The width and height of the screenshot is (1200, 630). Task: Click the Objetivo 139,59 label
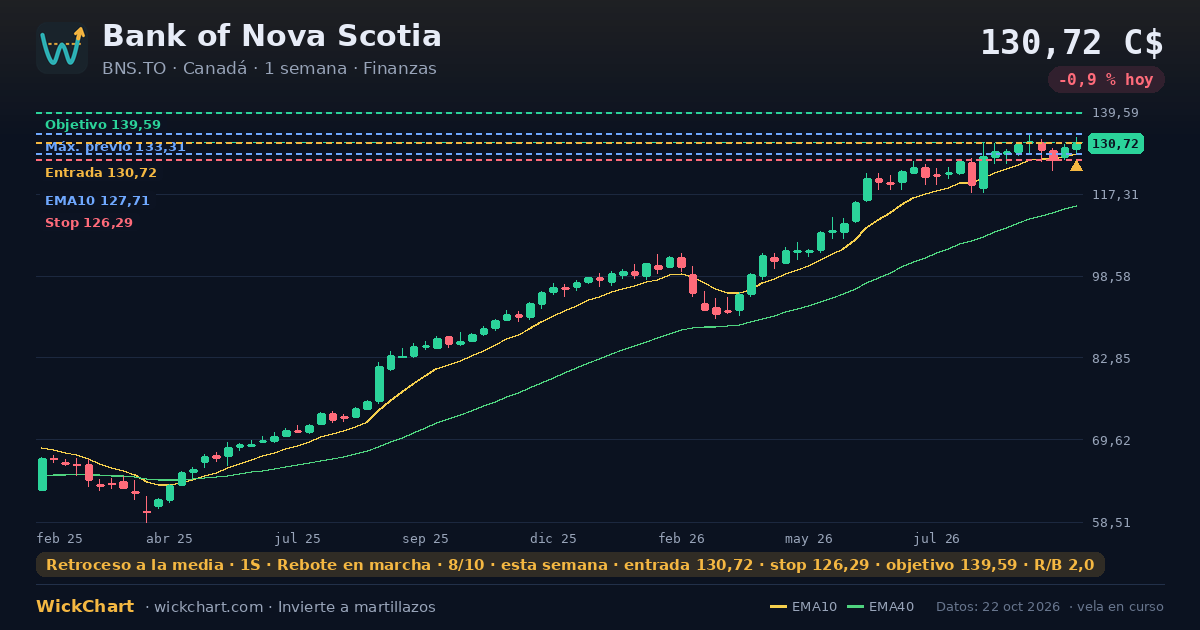click(103, 125)
